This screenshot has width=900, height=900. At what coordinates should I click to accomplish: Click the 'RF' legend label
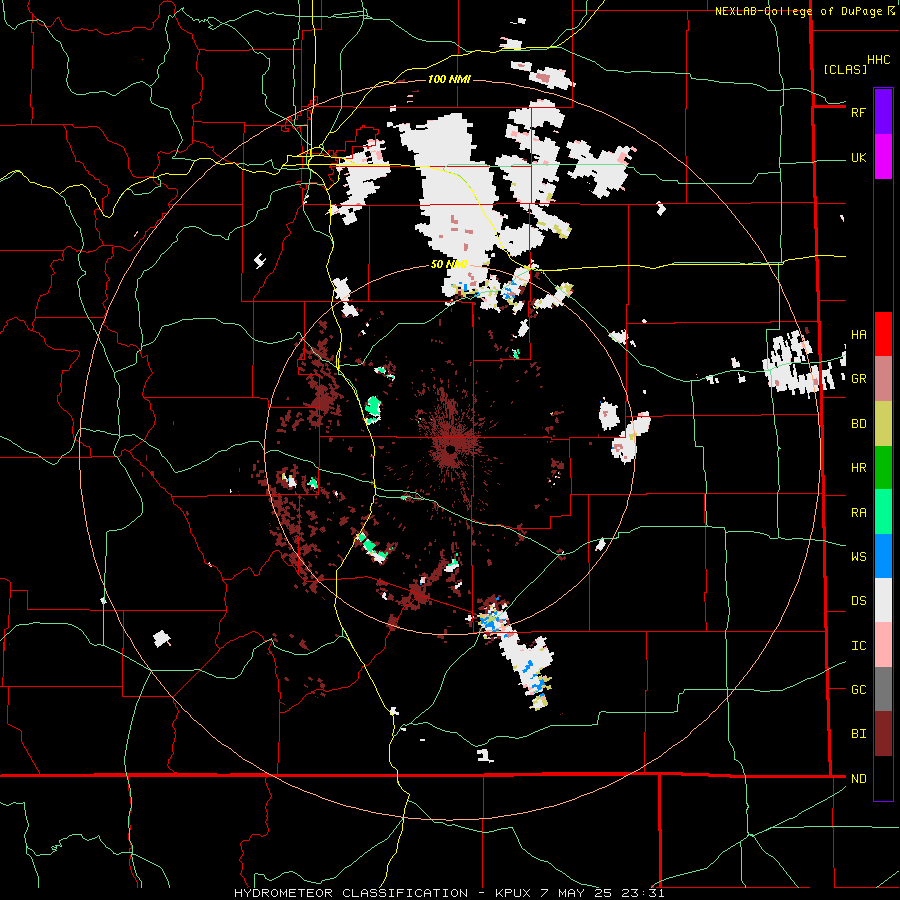(858, 112)
